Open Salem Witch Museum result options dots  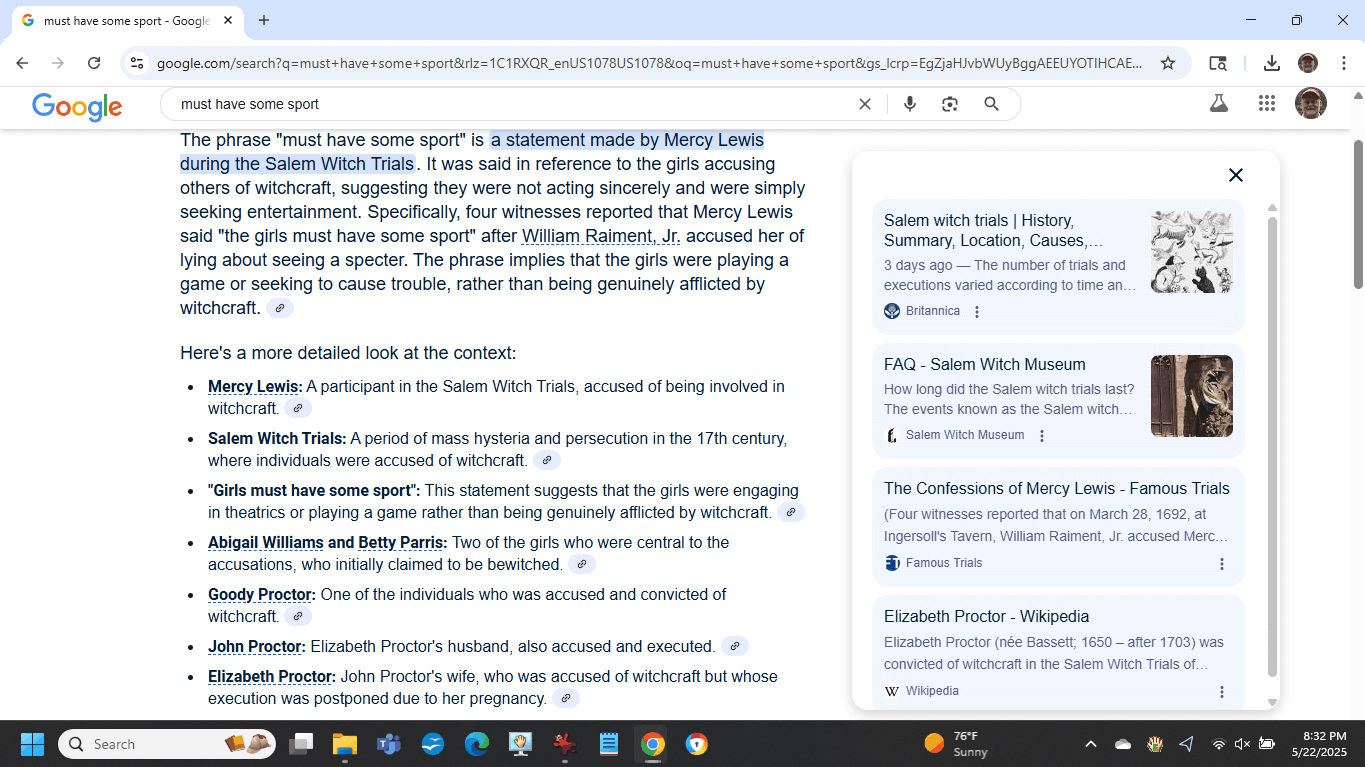pyautogui.click(x=1042, y=435)
